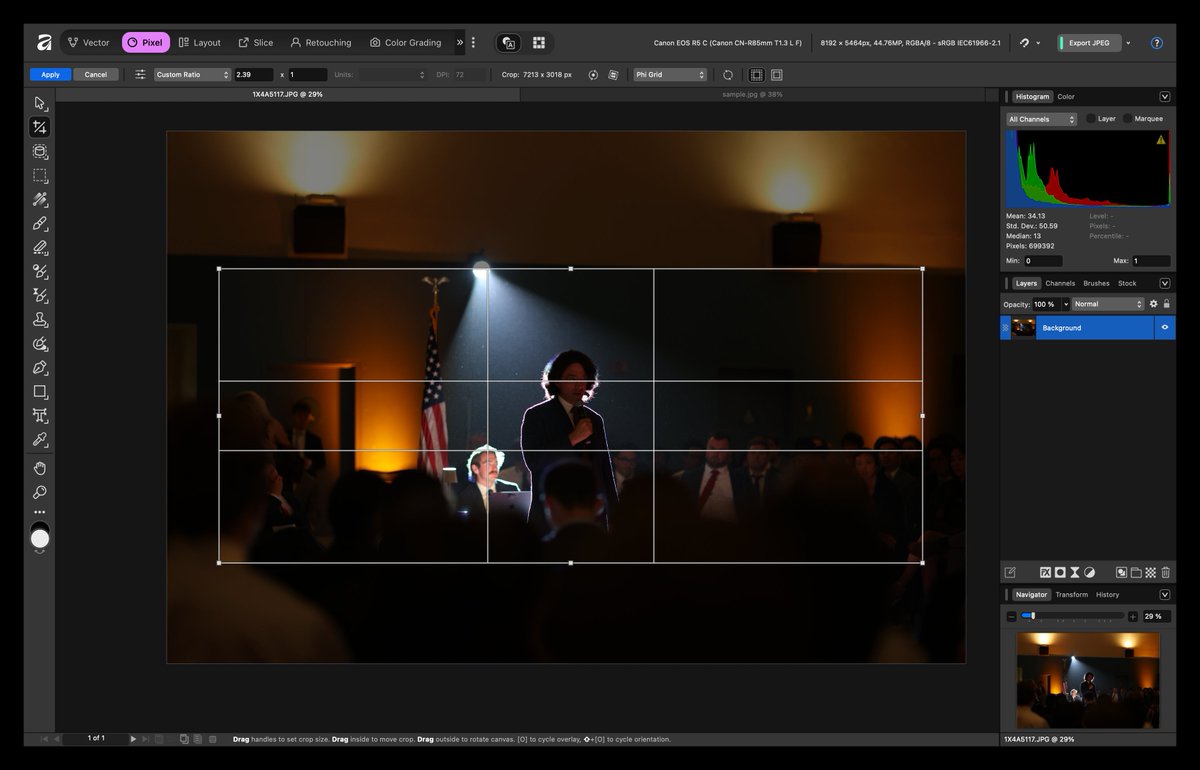
Task: Enable the Marquee histogram checkbox
Action: point(1127,119)
